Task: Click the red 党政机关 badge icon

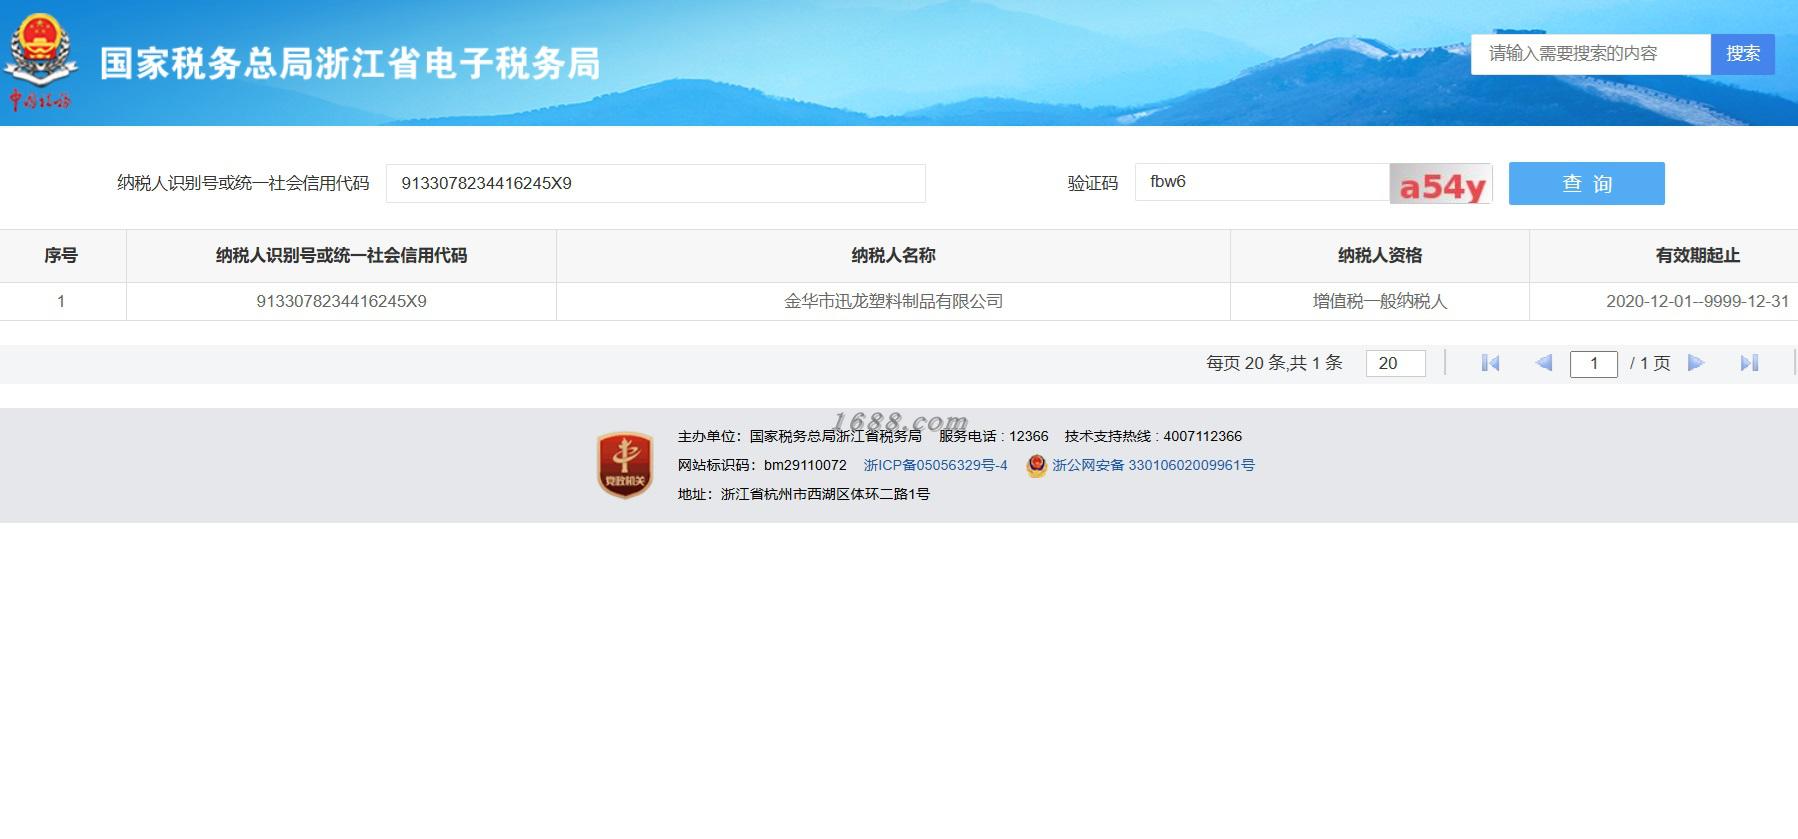Action: click(x=625, y=465)
